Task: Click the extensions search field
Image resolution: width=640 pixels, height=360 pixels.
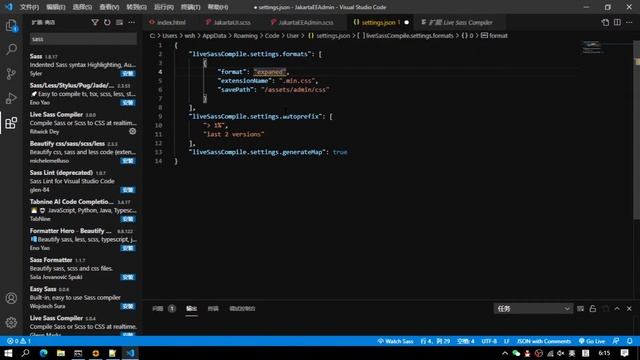Action: click(x=83, y=39)
